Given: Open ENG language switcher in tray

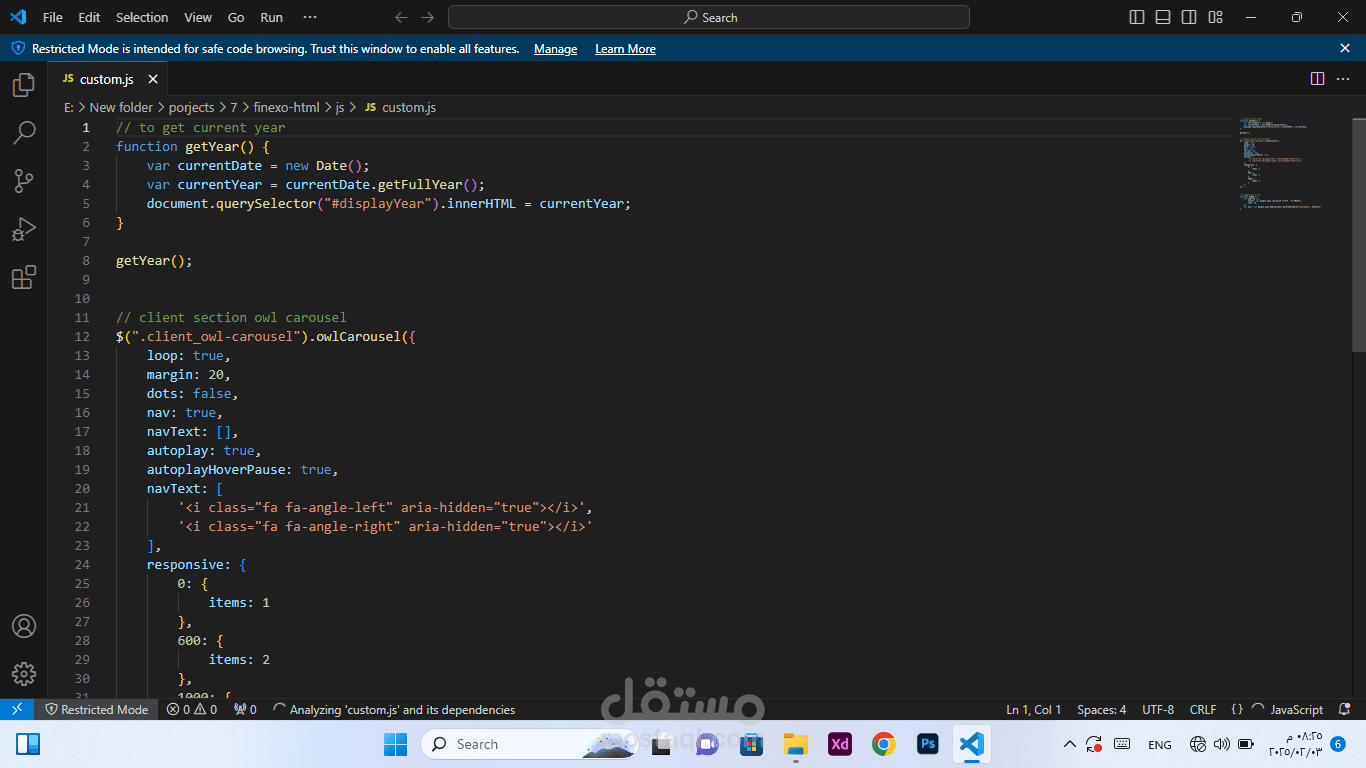Looking at the screenshot, I should [1160, 744].
